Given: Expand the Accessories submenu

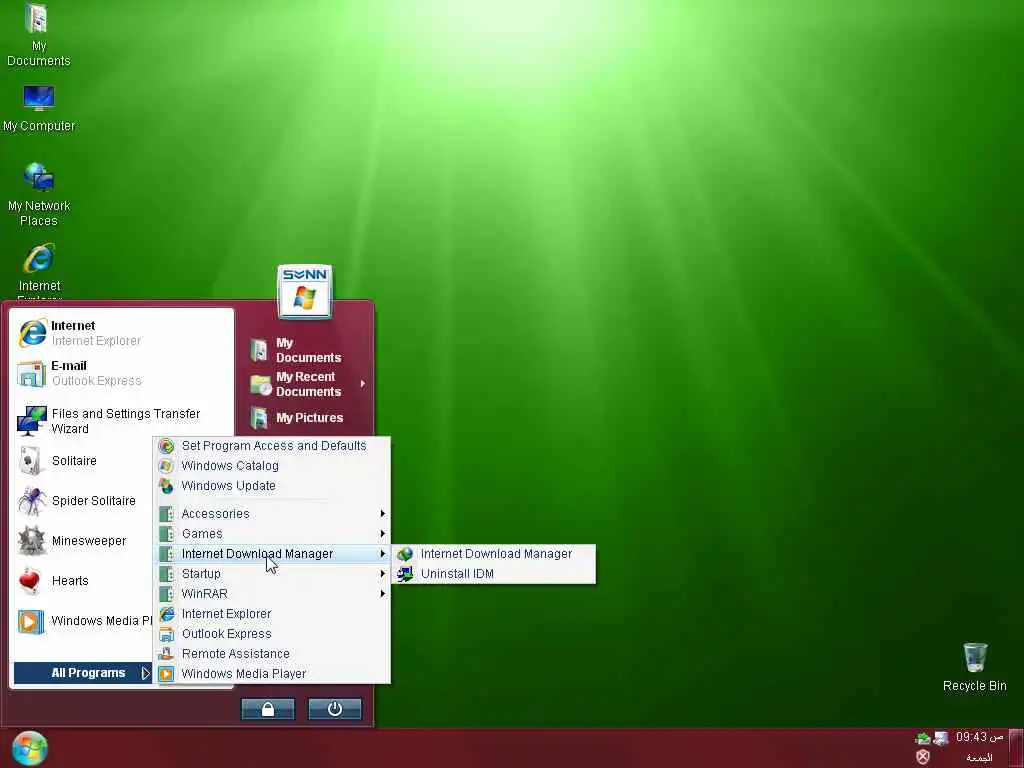Looking at the screenshot, I should (x=272, y=514).
